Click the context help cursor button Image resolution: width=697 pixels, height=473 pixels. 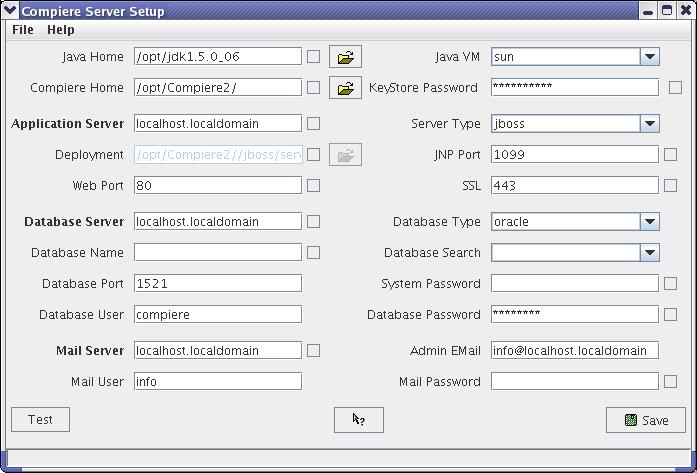point(359,420)
